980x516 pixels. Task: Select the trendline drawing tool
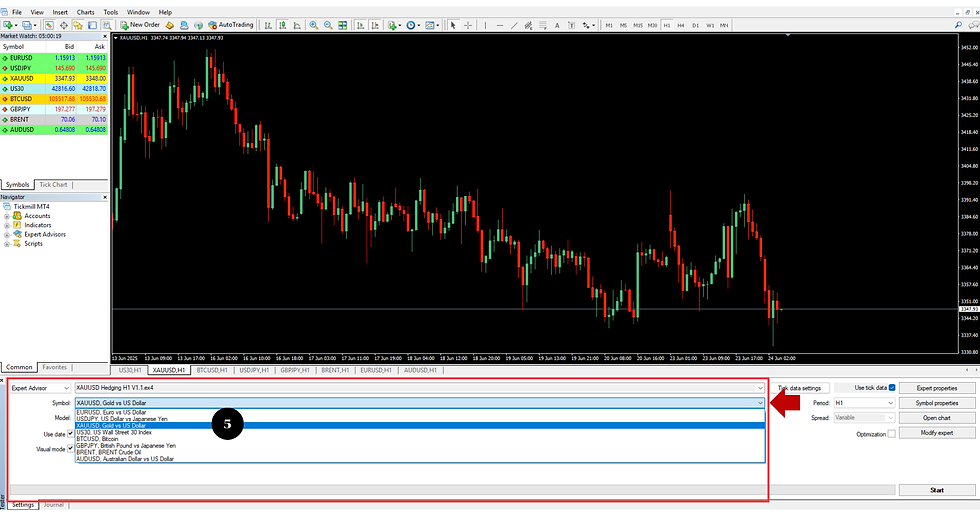coord(514,25)
